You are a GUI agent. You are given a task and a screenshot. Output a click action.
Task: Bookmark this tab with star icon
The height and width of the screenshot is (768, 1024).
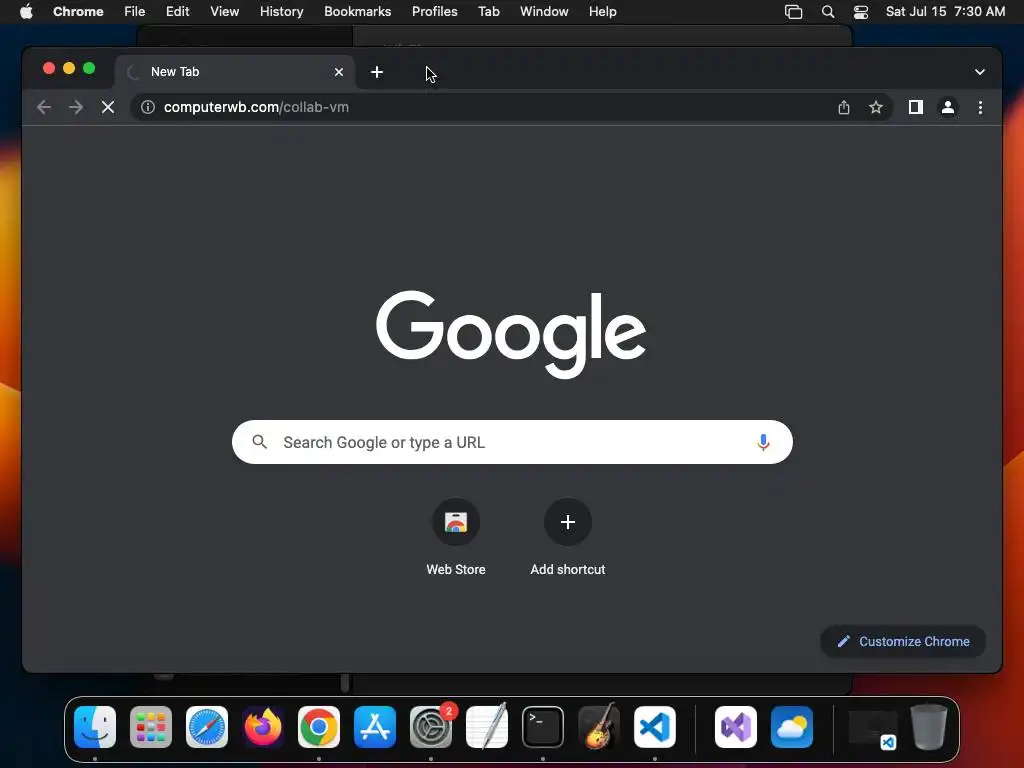click(876, 107)
